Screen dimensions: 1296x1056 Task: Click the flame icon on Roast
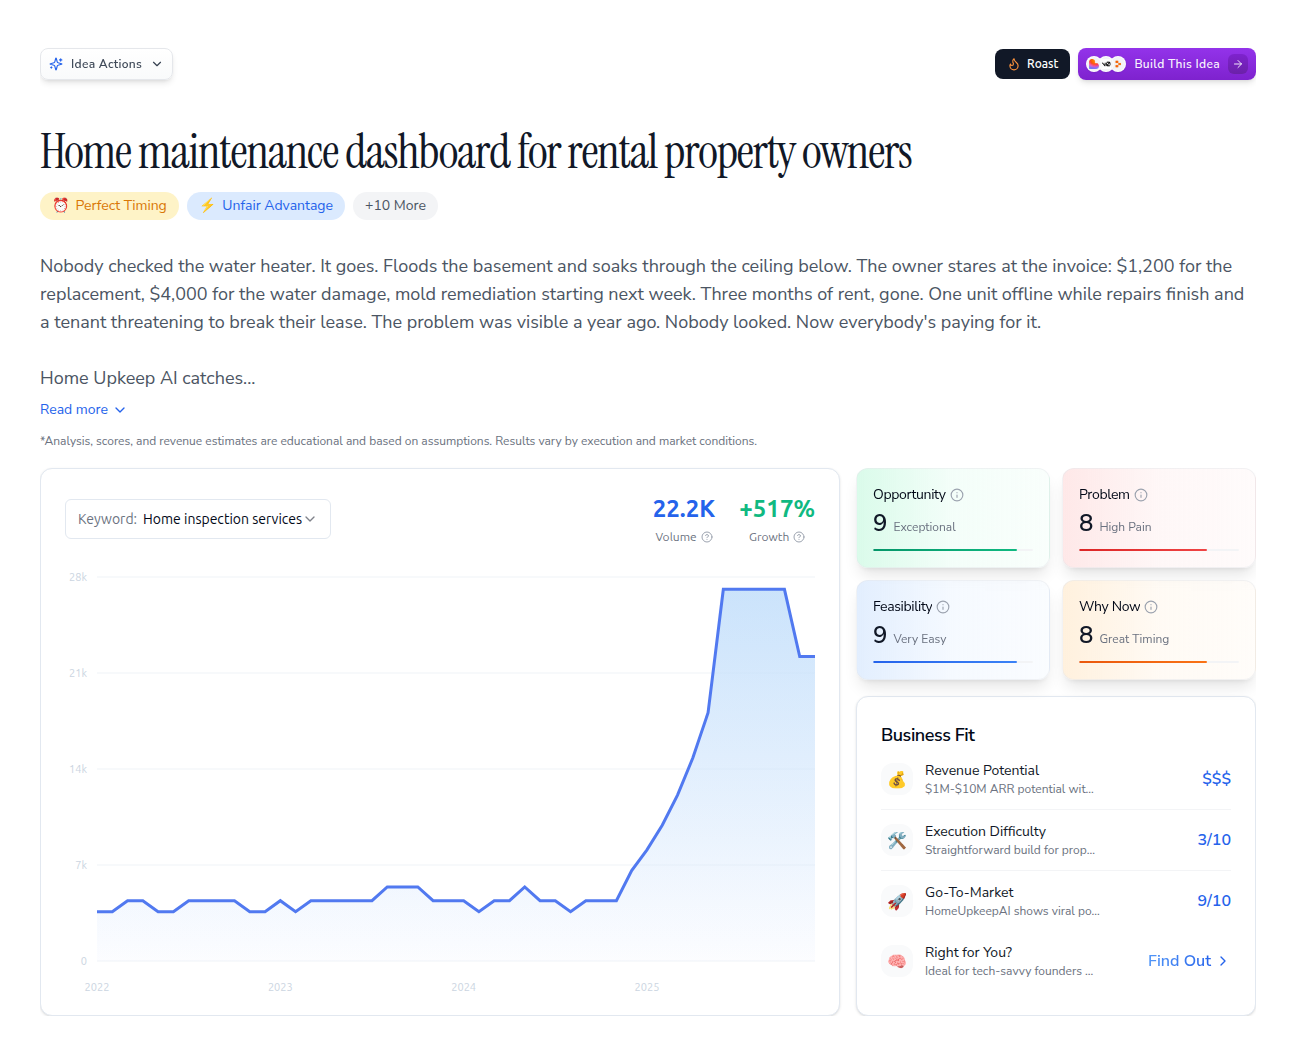1014,64
